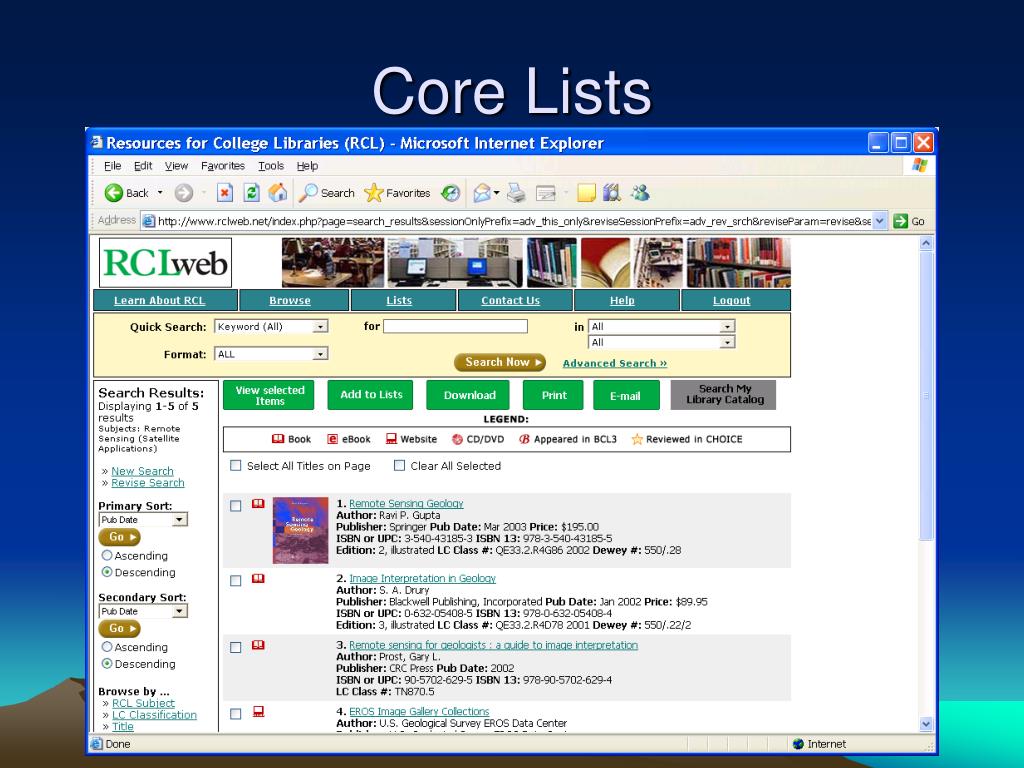Viewport: 1024px width, 768px height.
Task: Click the Internet zone globe in the status bar
Action: (798, 744)
